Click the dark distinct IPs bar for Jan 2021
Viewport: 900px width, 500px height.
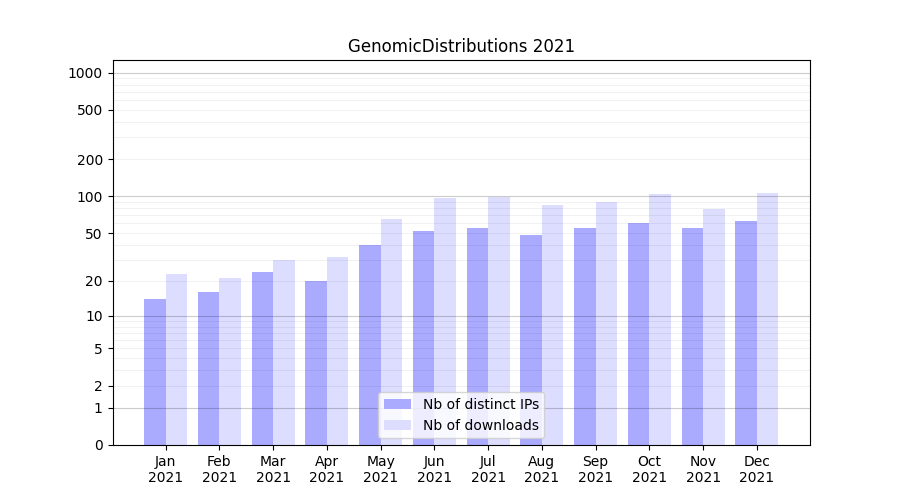tap(155, 372)
